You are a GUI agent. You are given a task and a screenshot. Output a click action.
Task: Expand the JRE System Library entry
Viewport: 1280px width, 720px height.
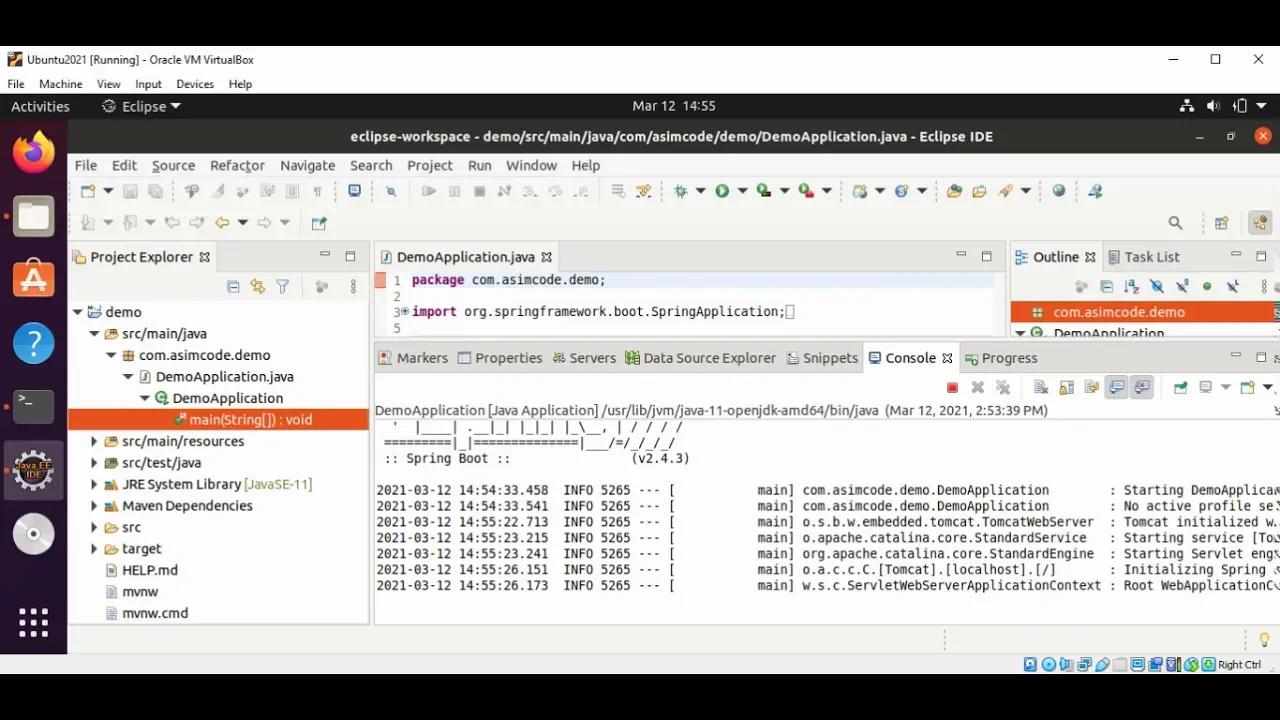coord(93,484)
